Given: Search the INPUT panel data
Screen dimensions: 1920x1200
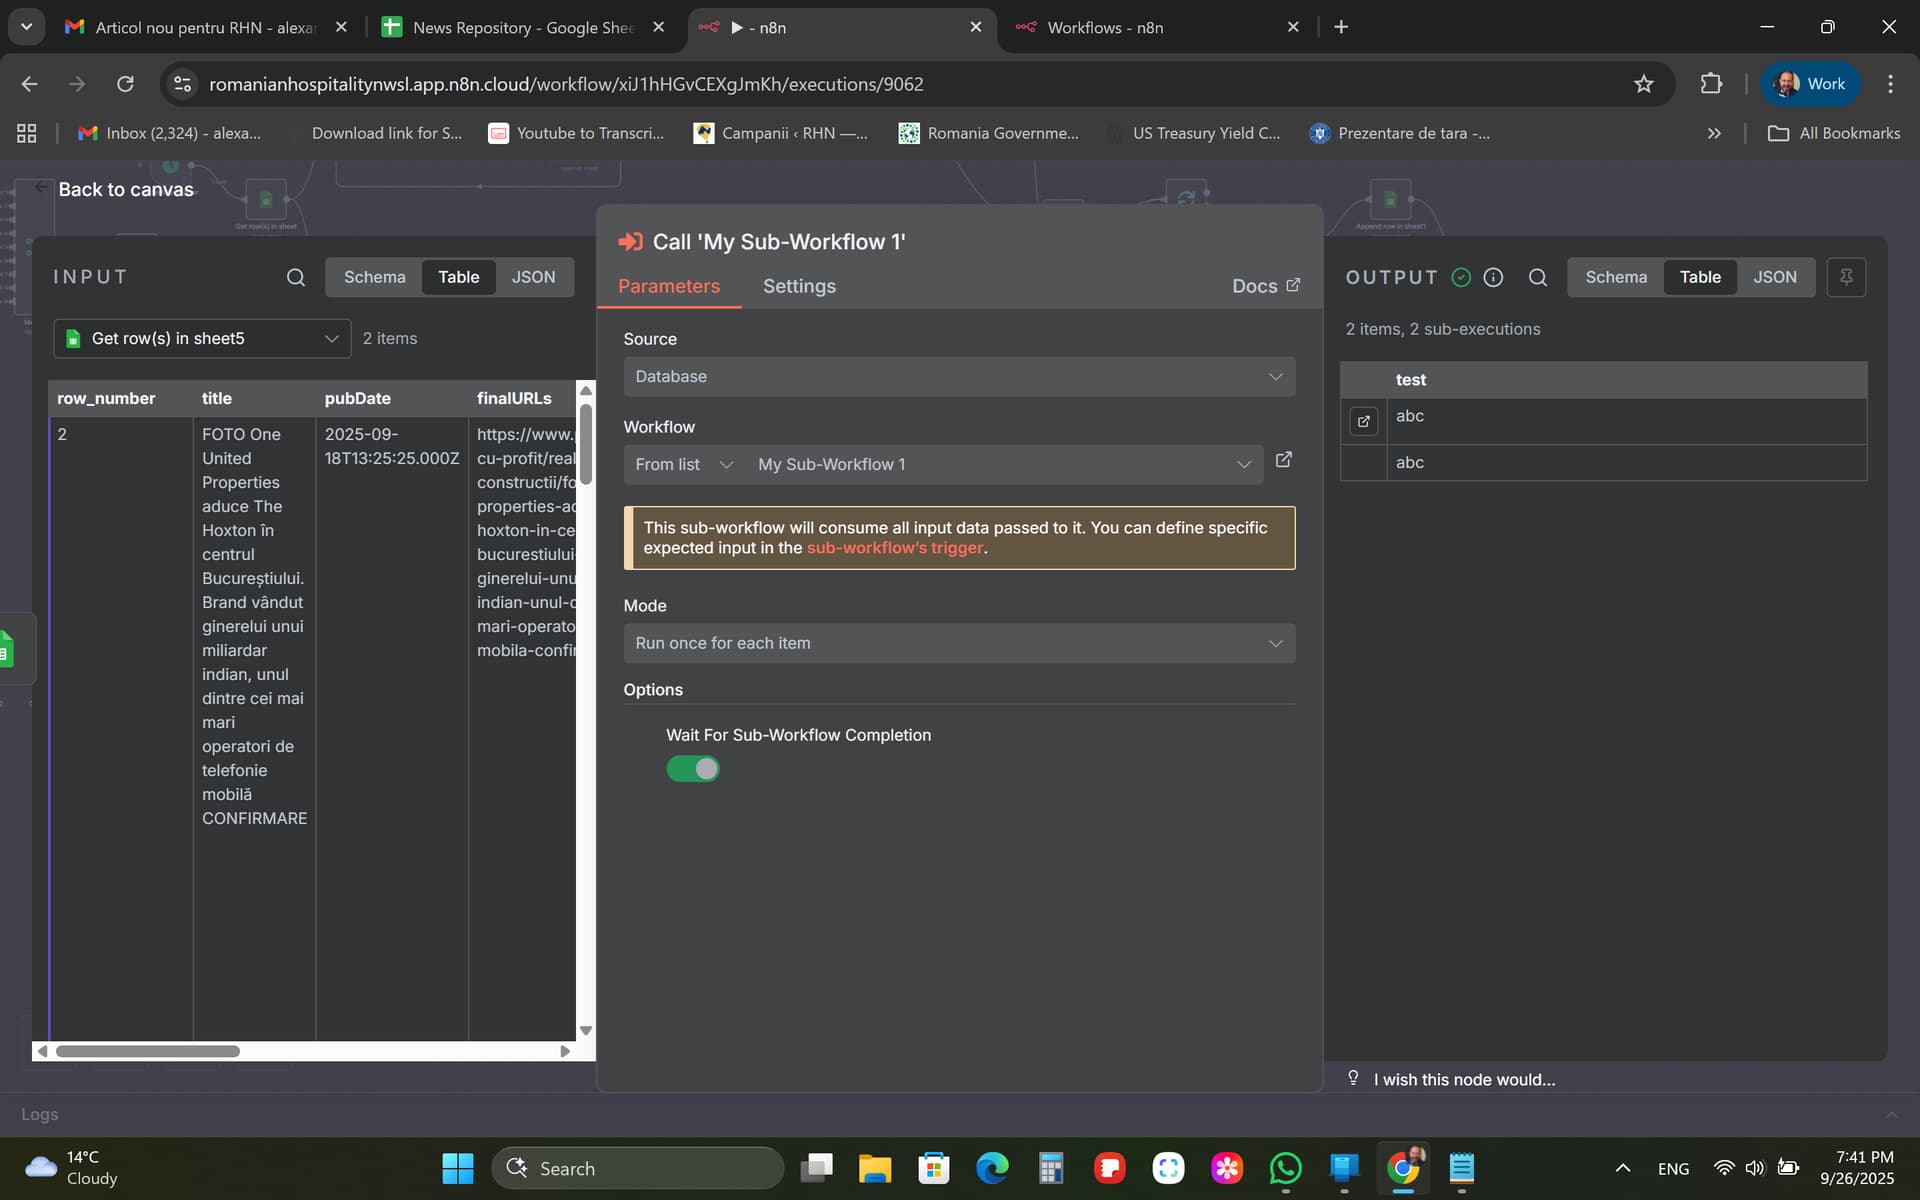Looking at the screenshot, I should (295, 277).
